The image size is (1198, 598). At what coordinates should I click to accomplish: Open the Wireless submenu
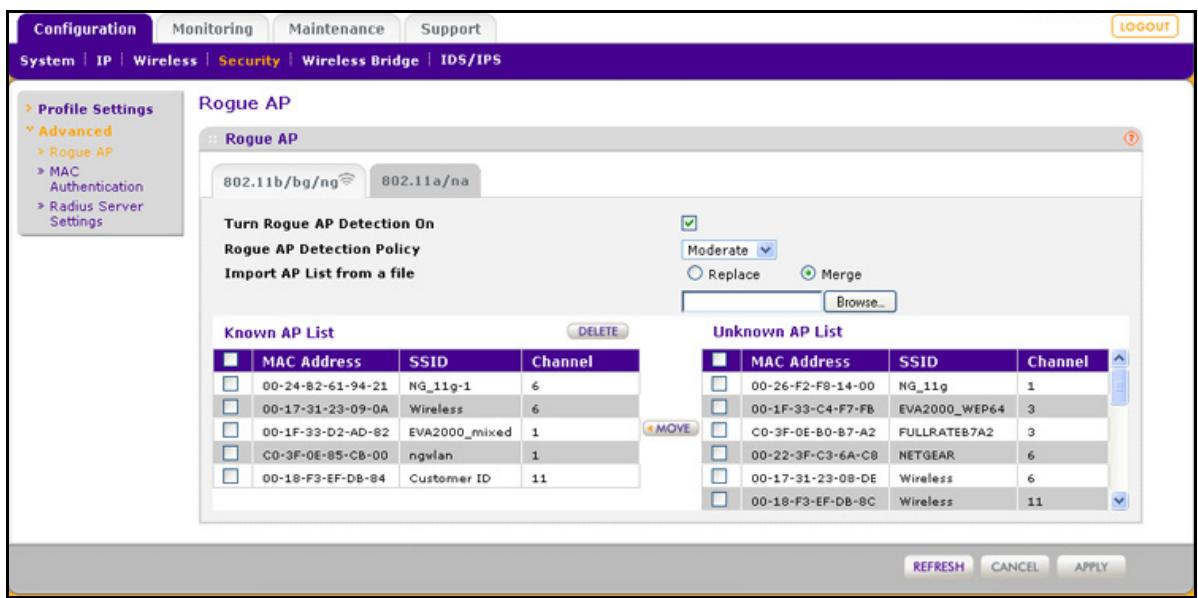pyautogui.click(x=165, y=61)
